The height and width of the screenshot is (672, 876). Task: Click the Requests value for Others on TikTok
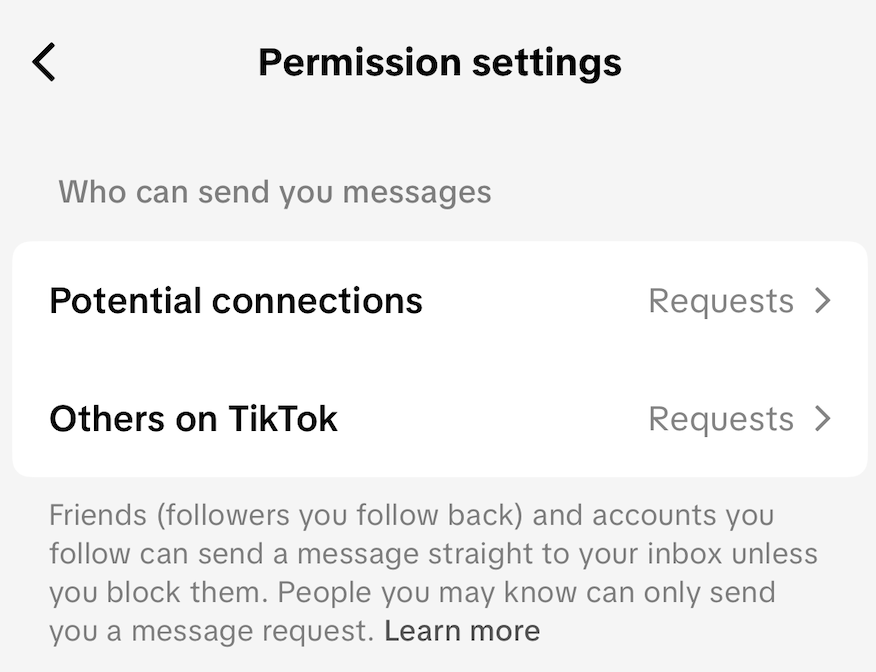(720, 418)
